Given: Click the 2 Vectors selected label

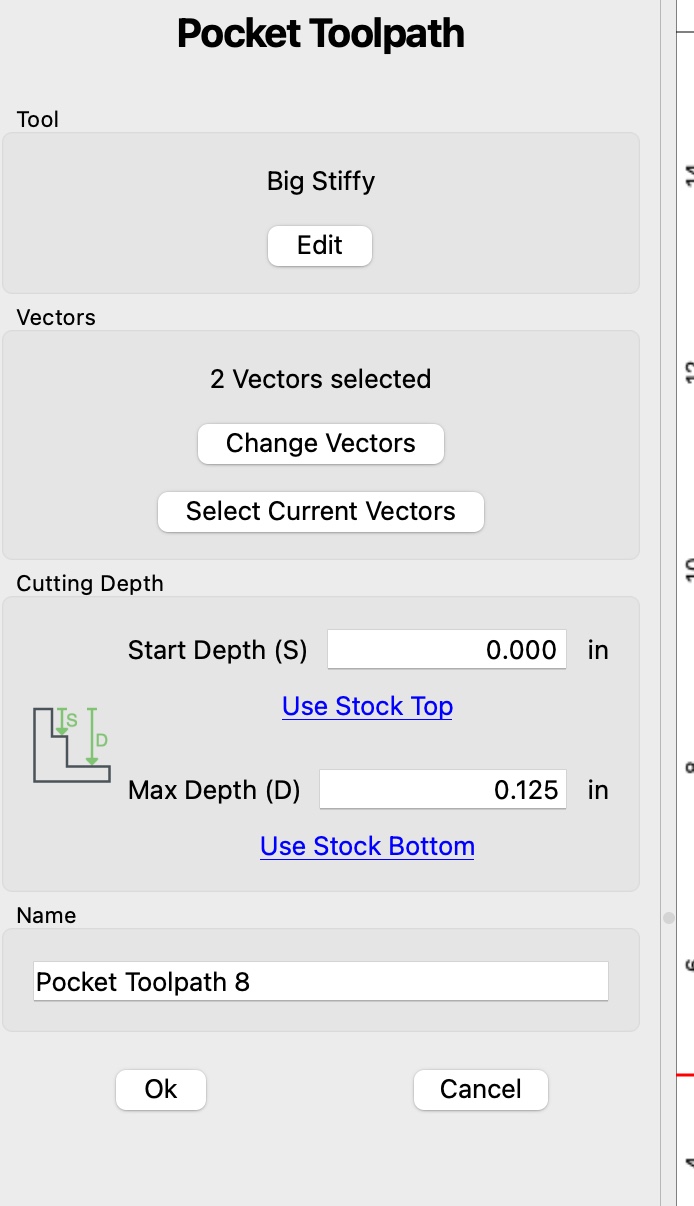Looking at the screenshot, I should (321, 380).
